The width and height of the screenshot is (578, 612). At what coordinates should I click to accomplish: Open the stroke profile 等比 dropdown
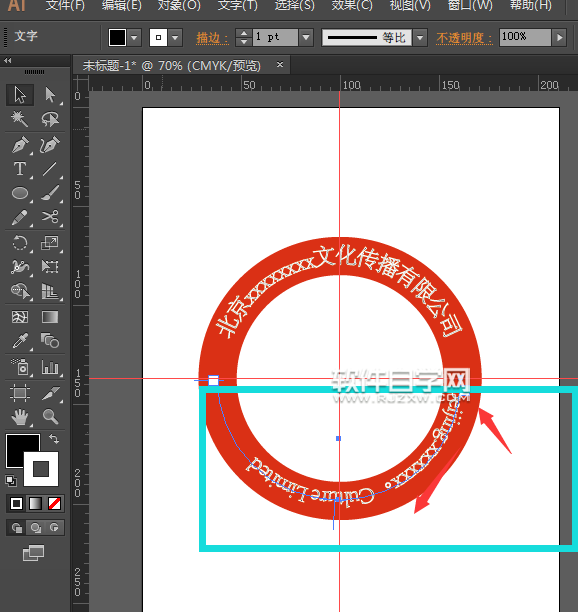(x=420, y=38)
